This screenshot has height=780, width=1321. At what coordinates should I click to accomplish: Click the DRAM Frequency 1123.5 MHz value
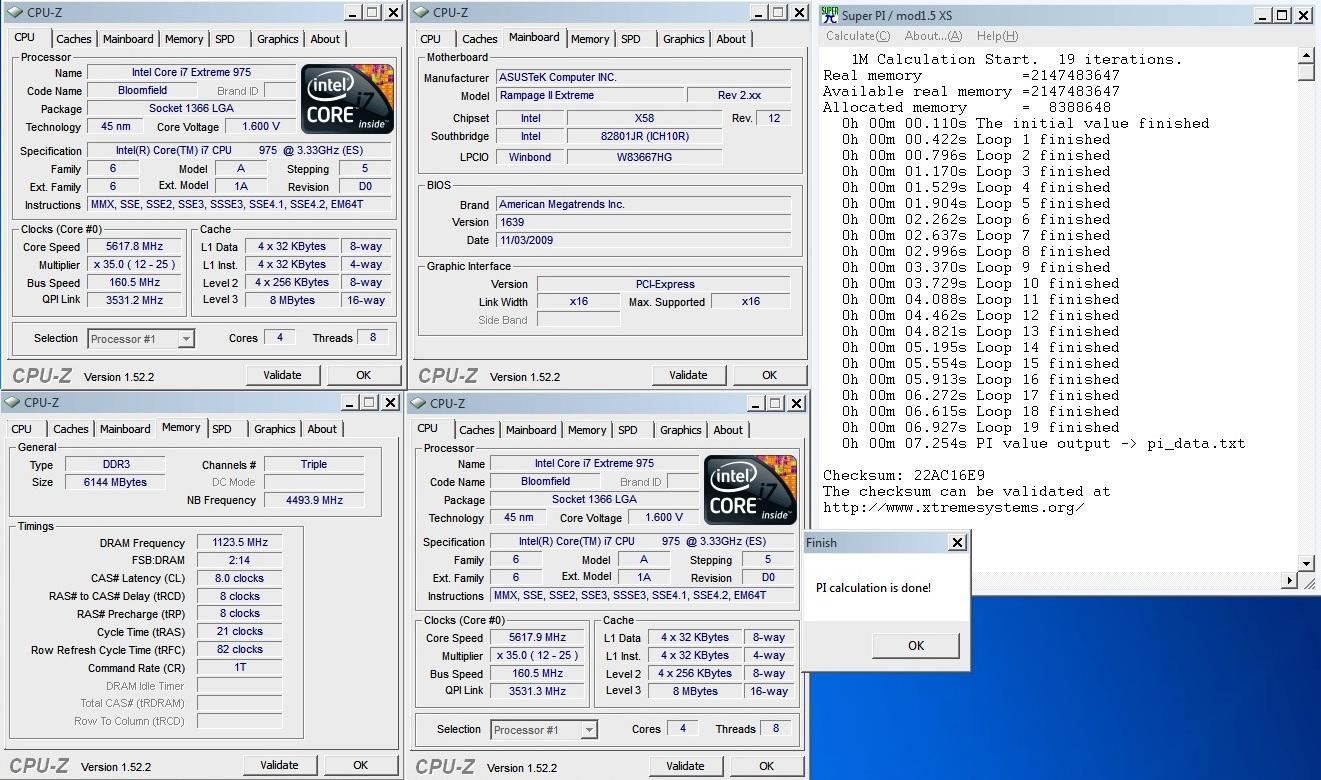[x=239, y=543]
